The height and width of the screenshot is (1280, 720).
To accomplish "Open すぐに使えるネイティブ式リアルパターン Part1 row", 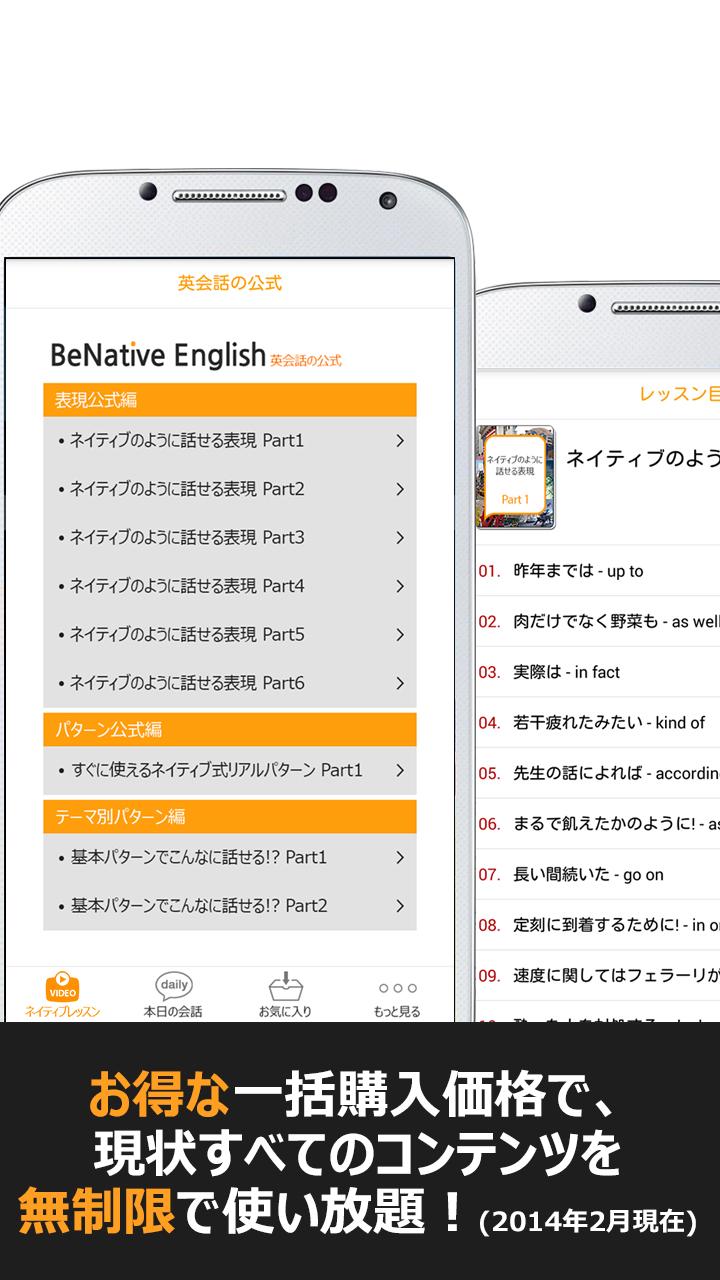I will [x=230, y=770].
